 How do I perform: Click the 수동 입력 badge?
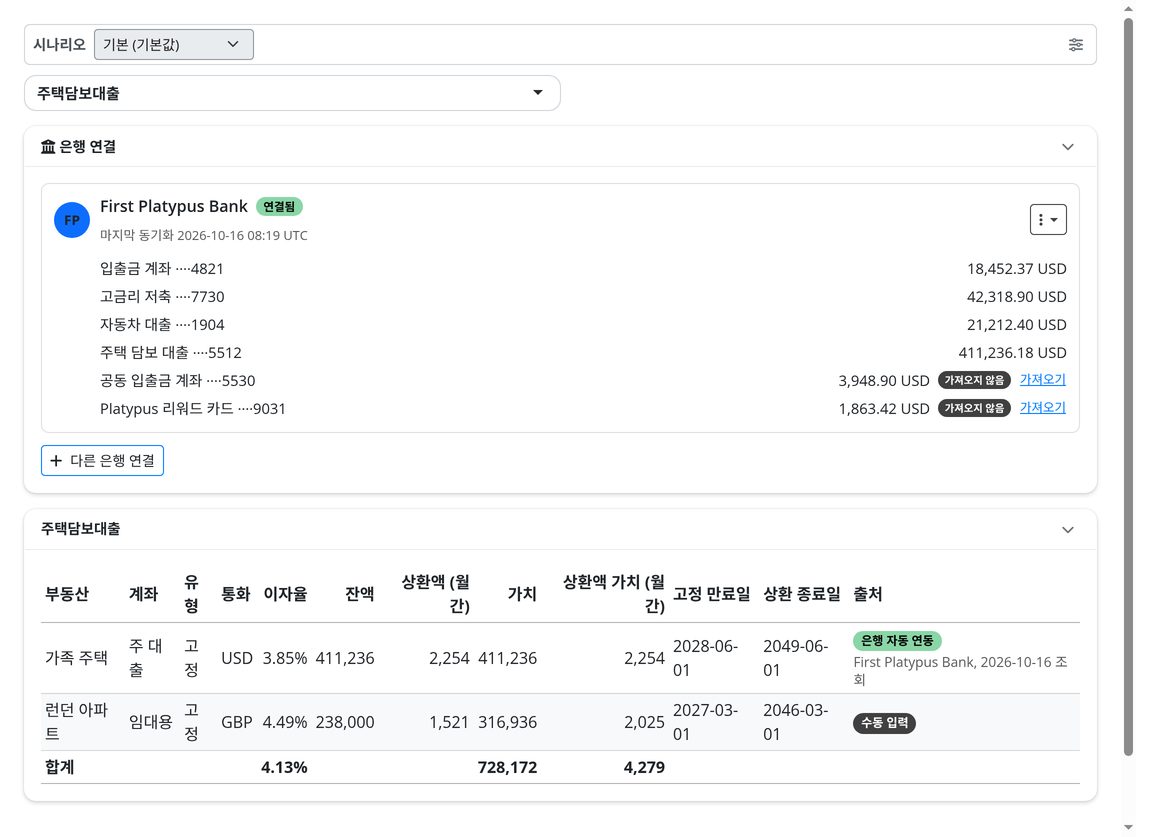[884, 722]
